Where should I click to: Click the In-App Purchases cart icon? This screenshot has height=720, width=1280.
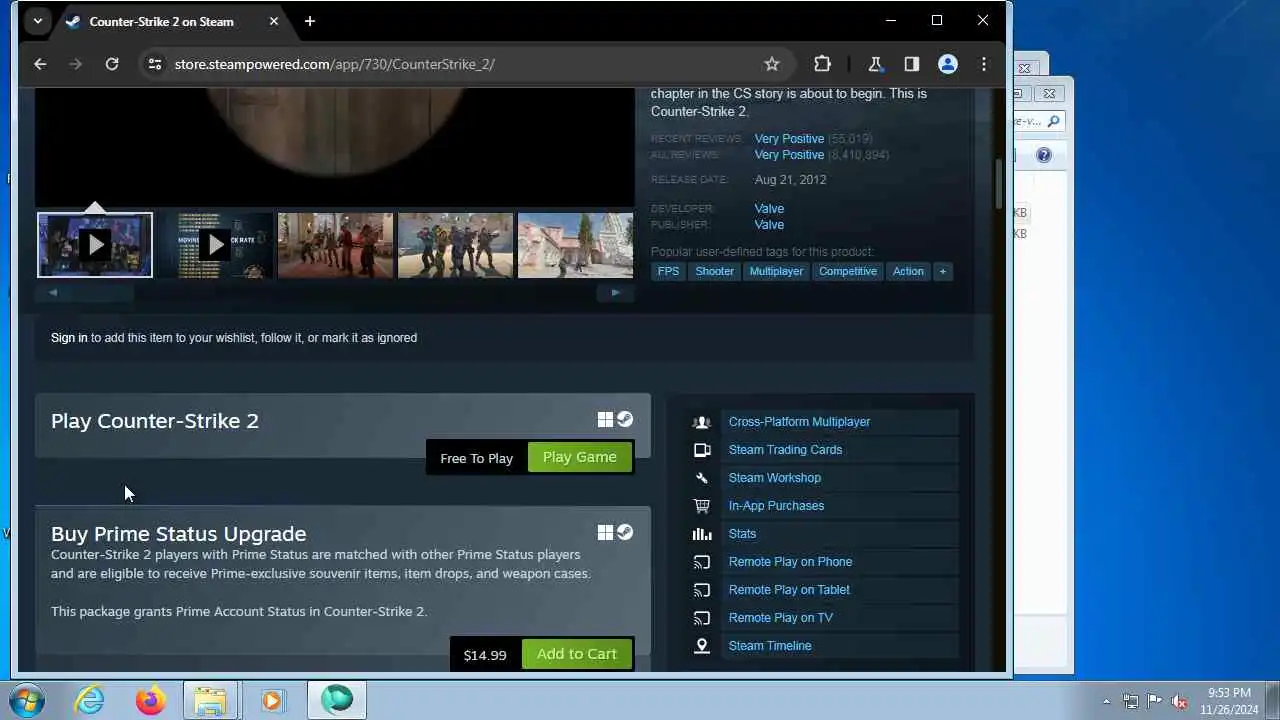click(x=702, y=506)
